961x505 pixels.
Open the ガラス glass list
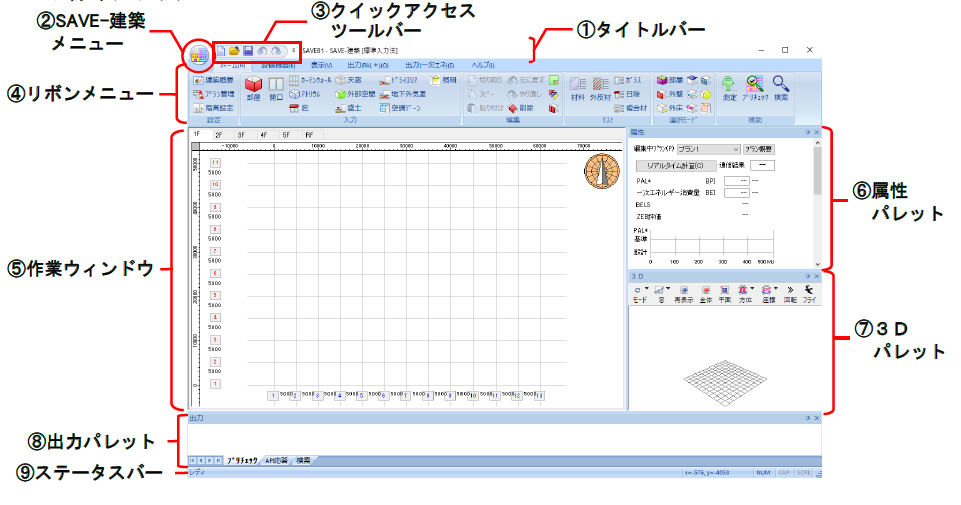click(x=628, y=80)
